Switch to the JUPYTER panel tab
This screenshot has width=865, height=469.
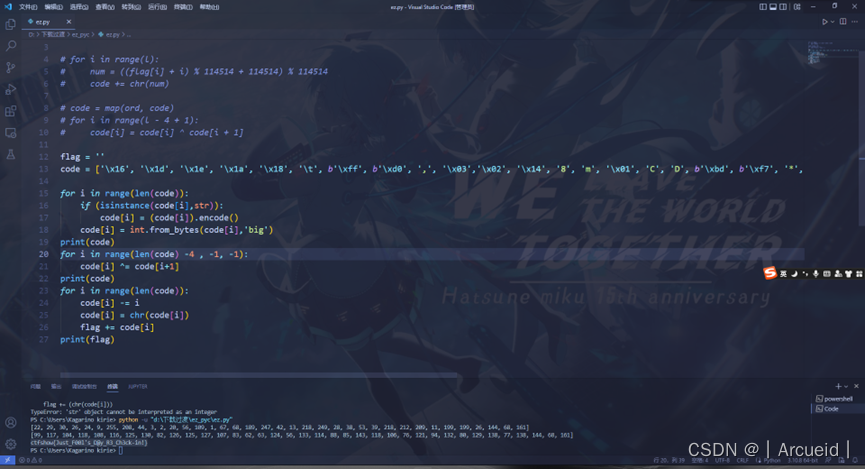(x=138, y=386)
